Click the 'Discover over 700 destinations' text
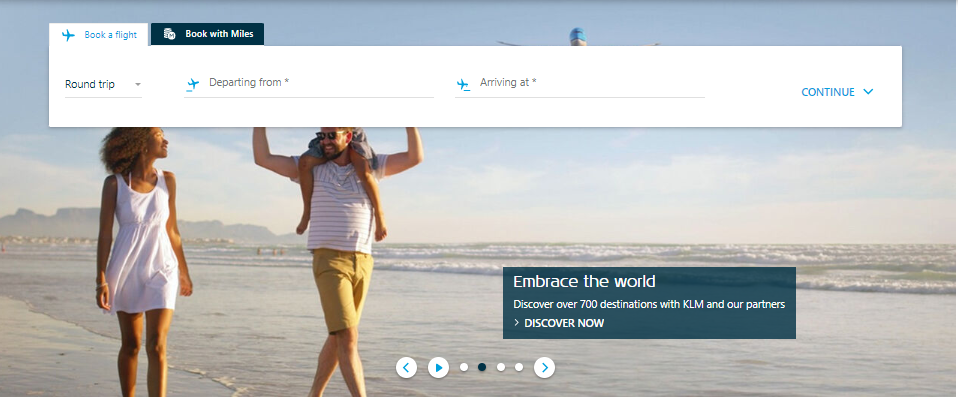This screenshot has height=399, width=958. (x=649, y=304)
